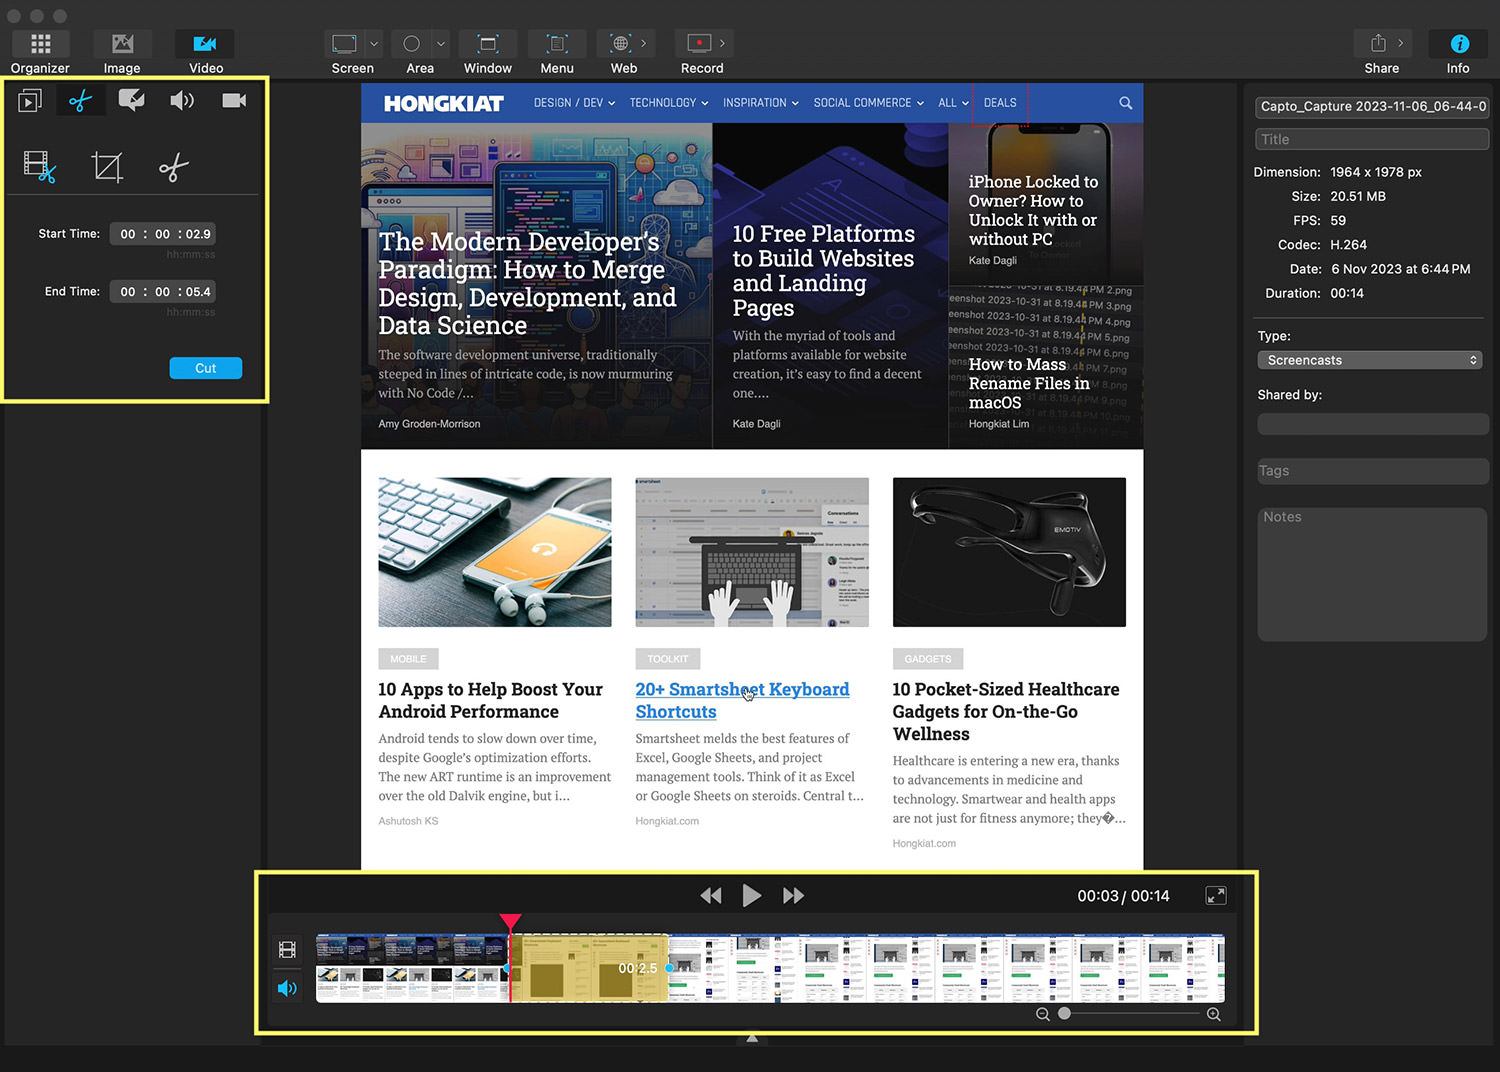The width and height of the screenshot is (1500, 1072).
Task: Click the yellow selected timeline segment
Action: (x=590, y=968)
